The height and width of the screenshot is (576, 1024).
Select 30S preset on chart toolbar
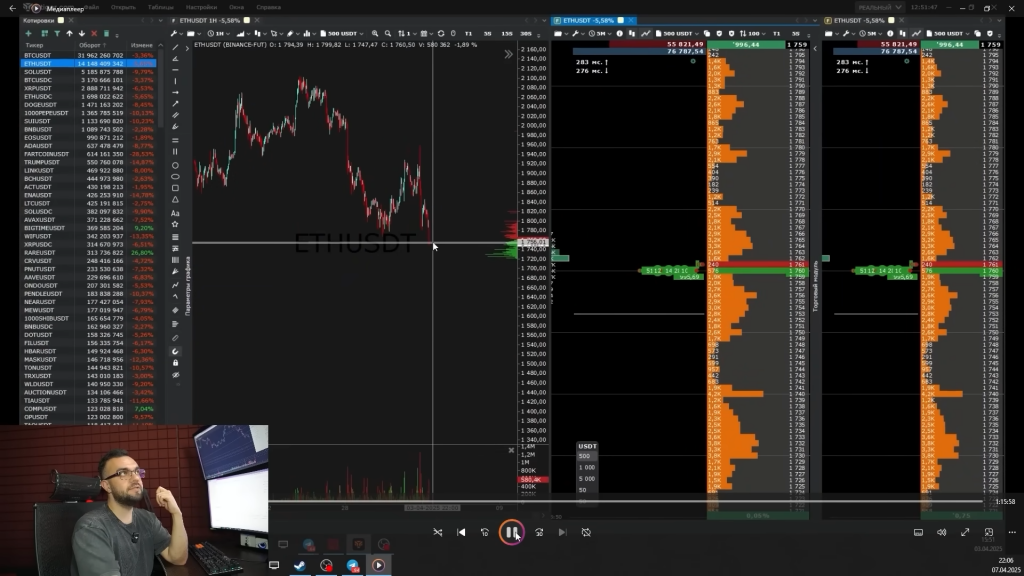click(526, 33)
